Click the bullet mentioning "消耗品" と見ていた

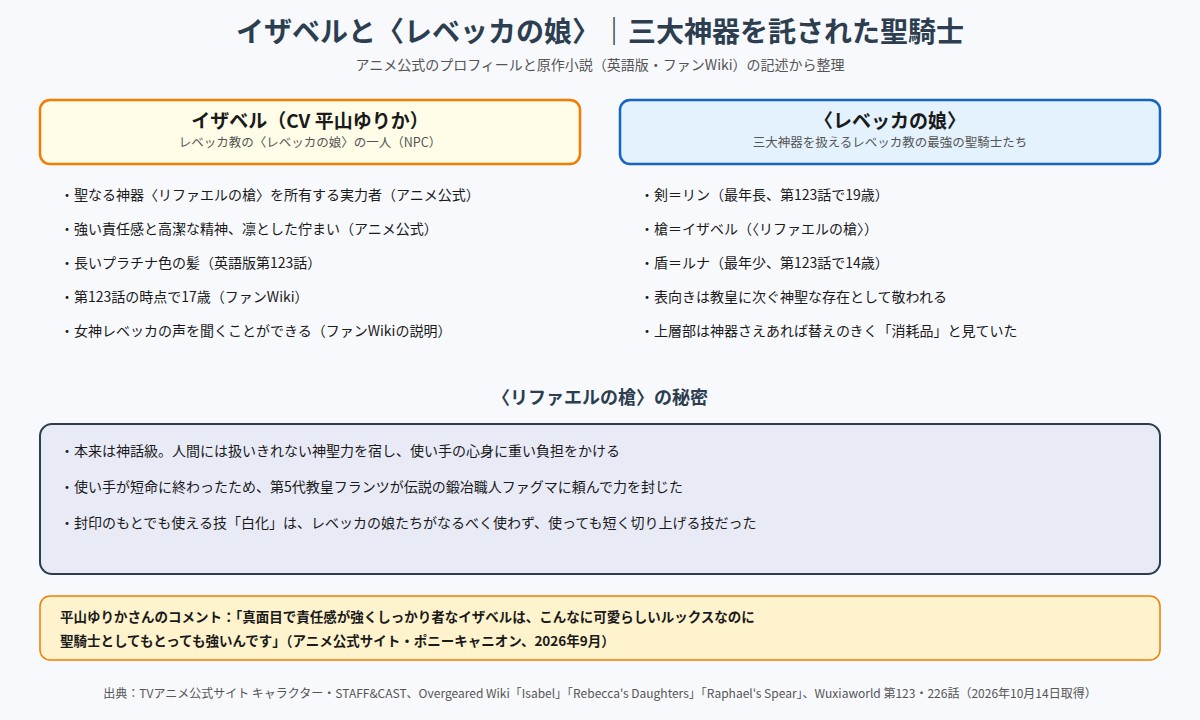tap(829, 331)
